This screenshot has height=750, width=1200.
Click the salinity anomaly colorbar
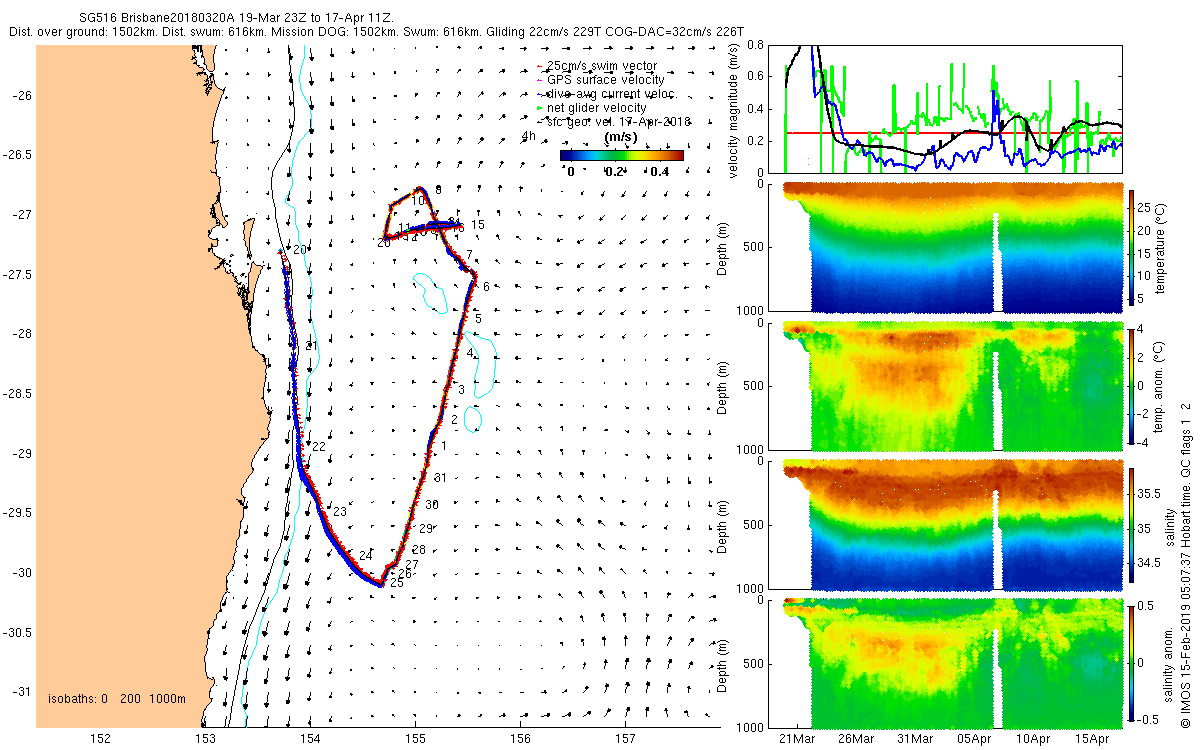[1132, 662]
